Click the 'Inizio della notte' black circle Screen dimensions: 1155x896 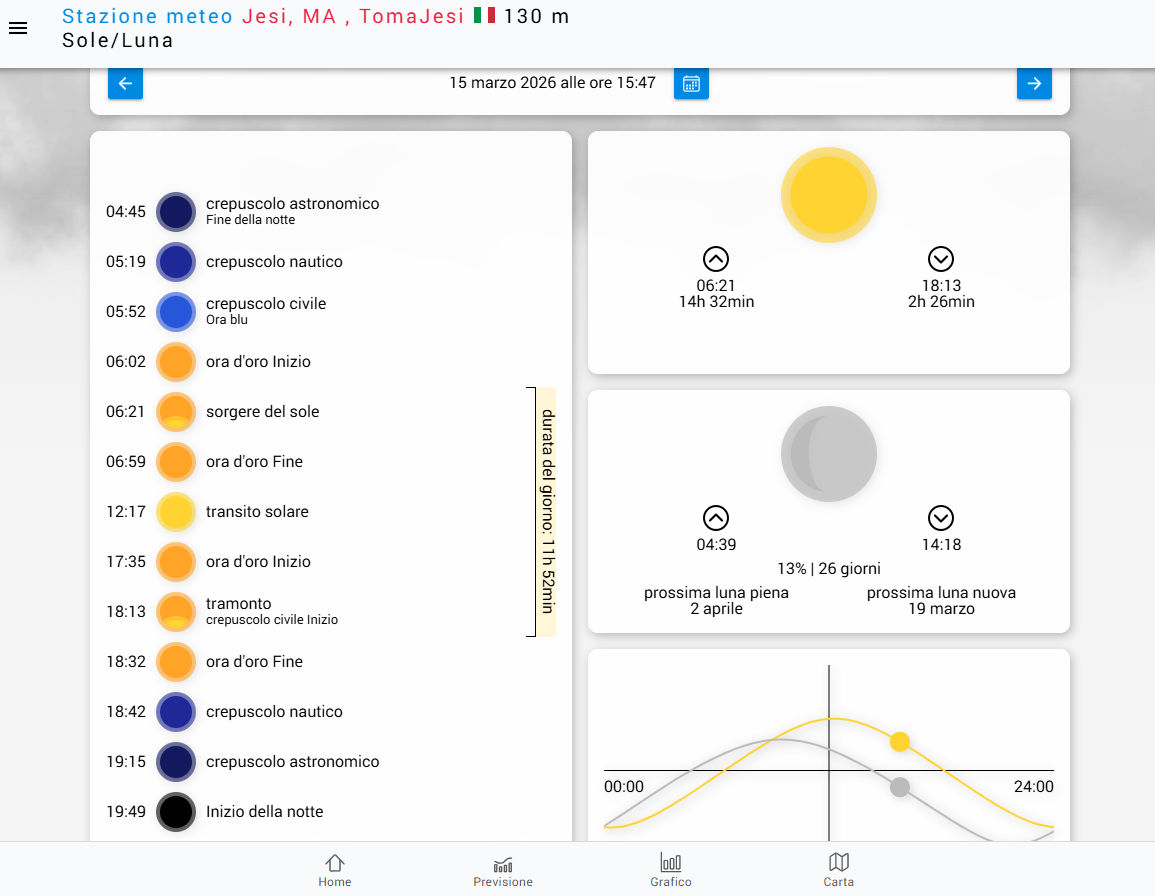pyautogui.click(x=176, y=812)
